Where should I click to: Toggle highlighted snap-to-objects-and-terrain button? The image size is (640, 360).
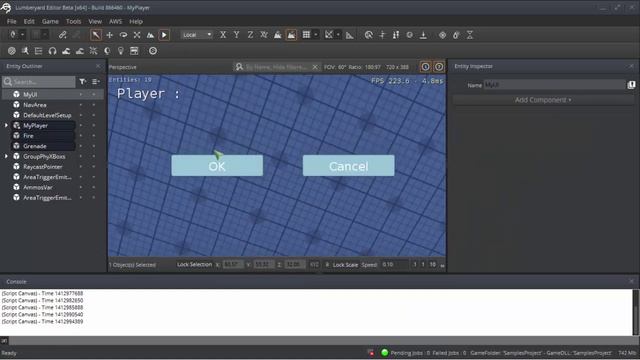pyautogui.click(x=291, y=35)
